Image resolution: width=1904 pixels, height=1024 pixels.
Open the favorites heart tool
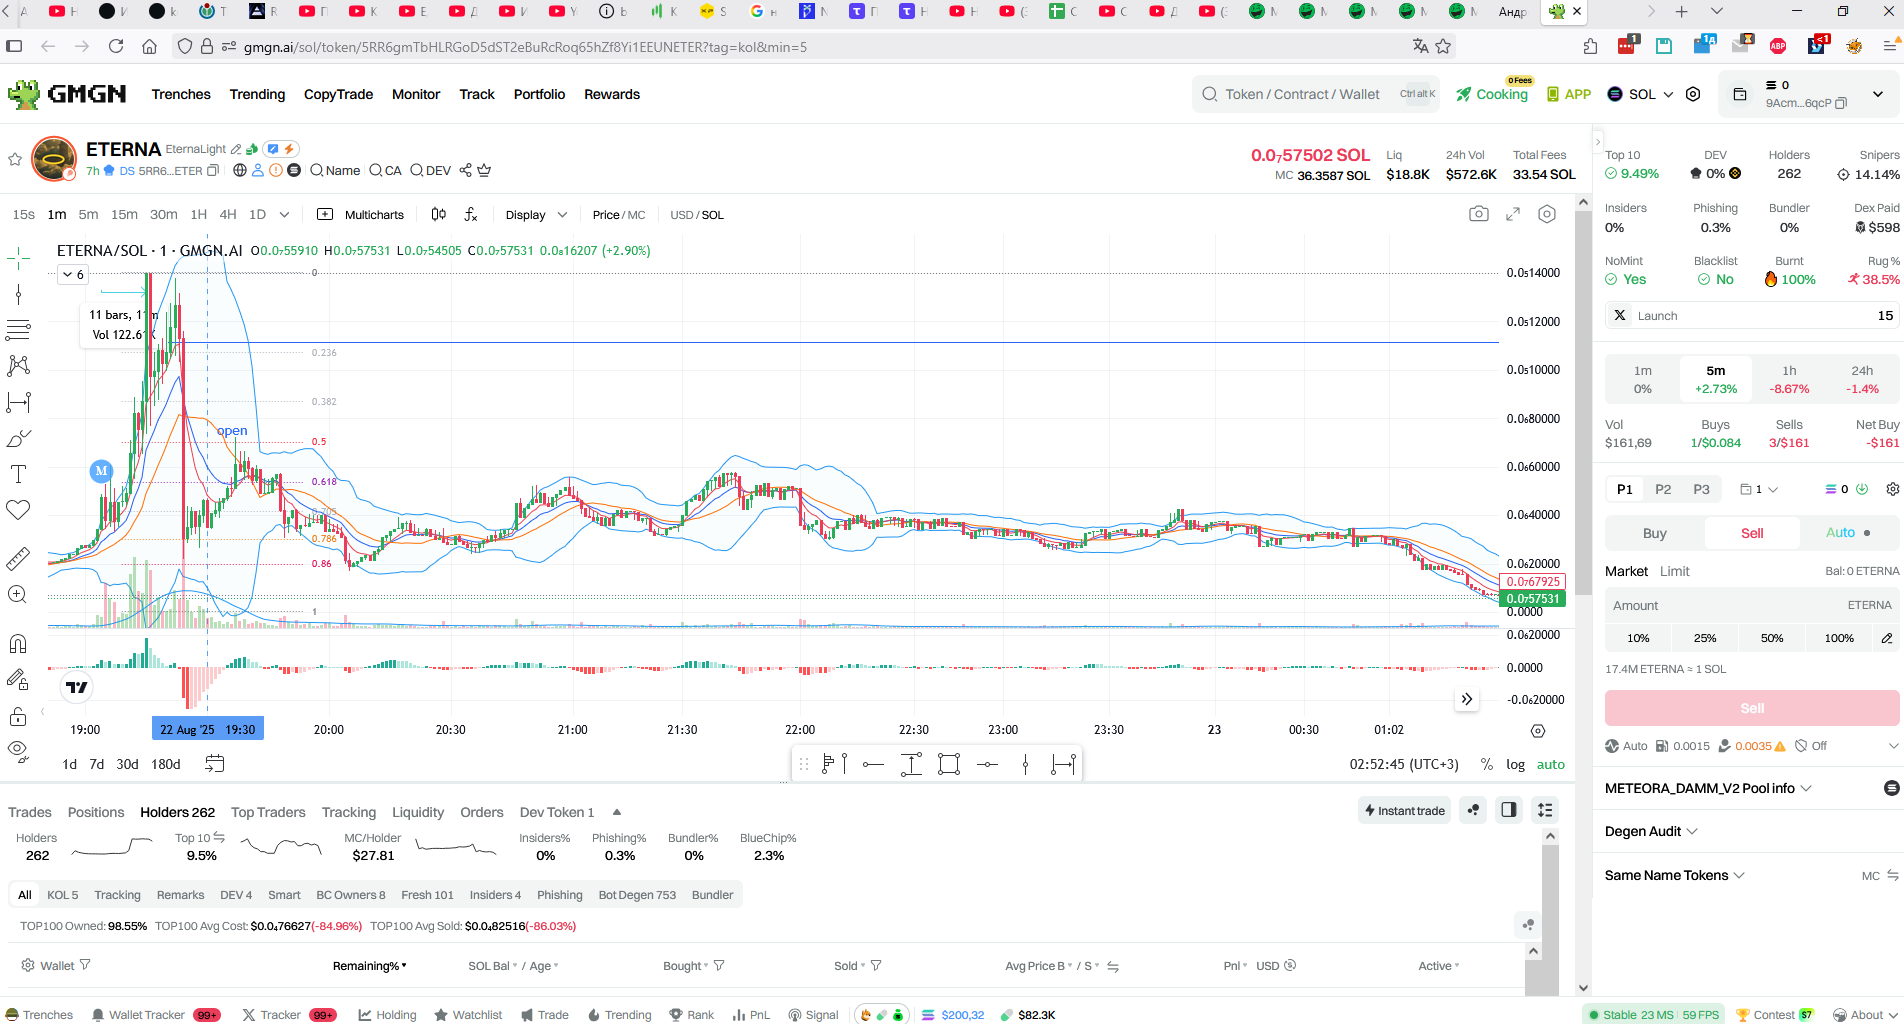[18, 510]
